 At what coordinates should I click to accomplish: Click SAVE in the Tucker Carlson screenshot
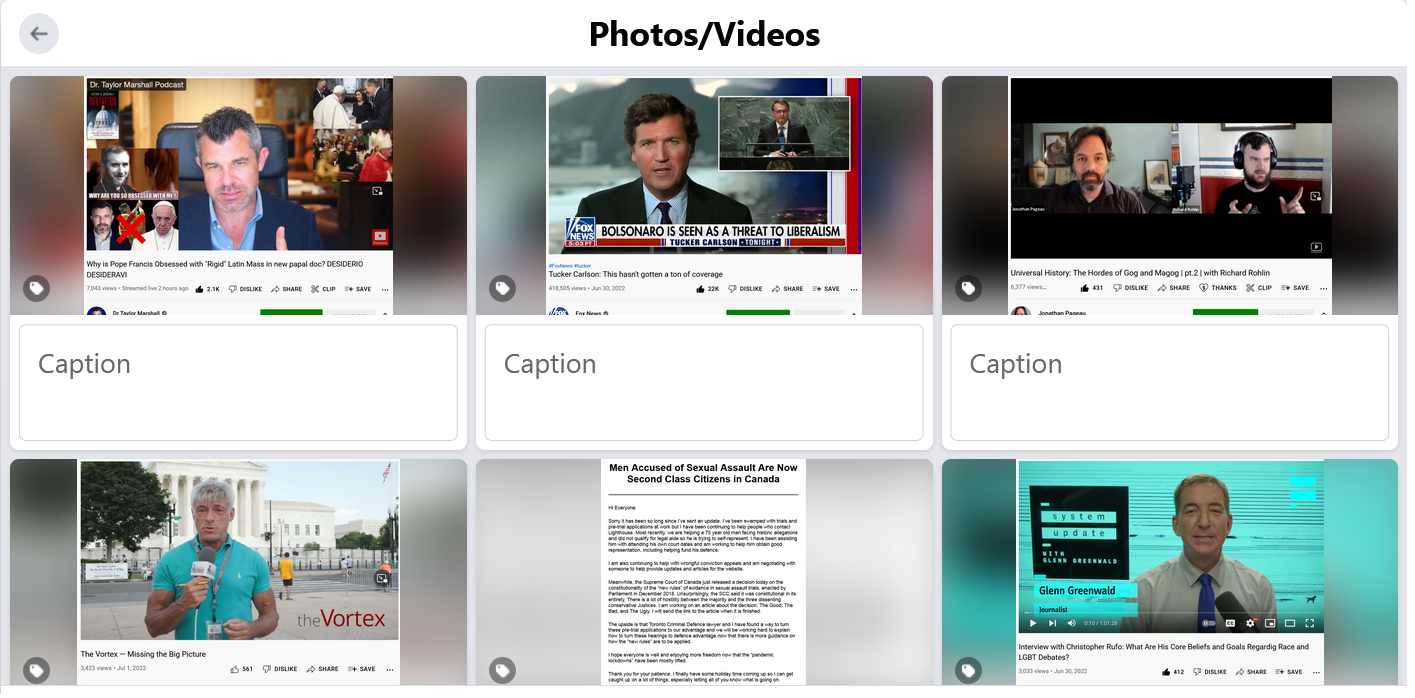tap(826, 289)
